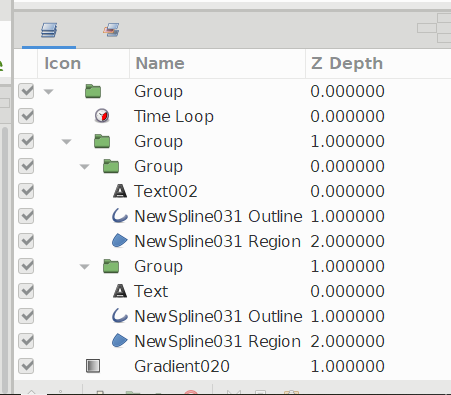Disable the Gradient020 layer checkbox
Image resolution: width=451 pixels, height=395 pixels.
(x=26, y=366)
